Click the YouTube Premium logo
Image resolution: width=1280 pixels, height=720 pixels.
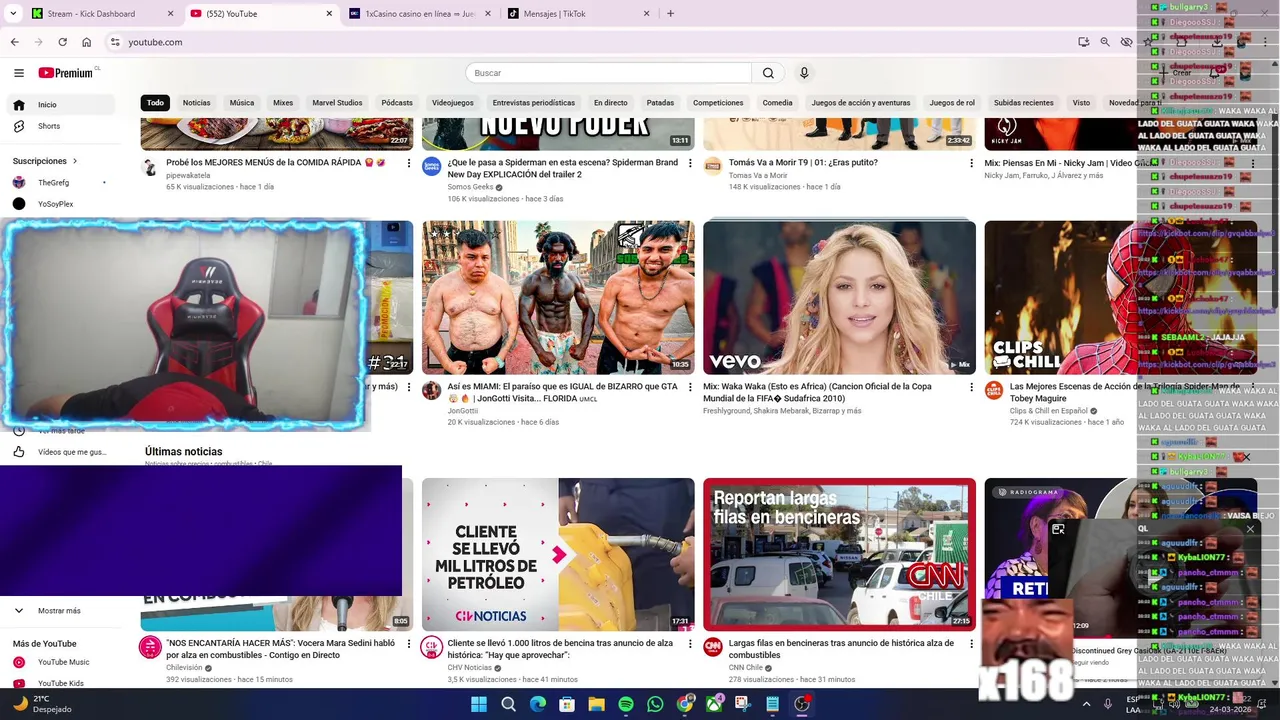tap(67, 73)
